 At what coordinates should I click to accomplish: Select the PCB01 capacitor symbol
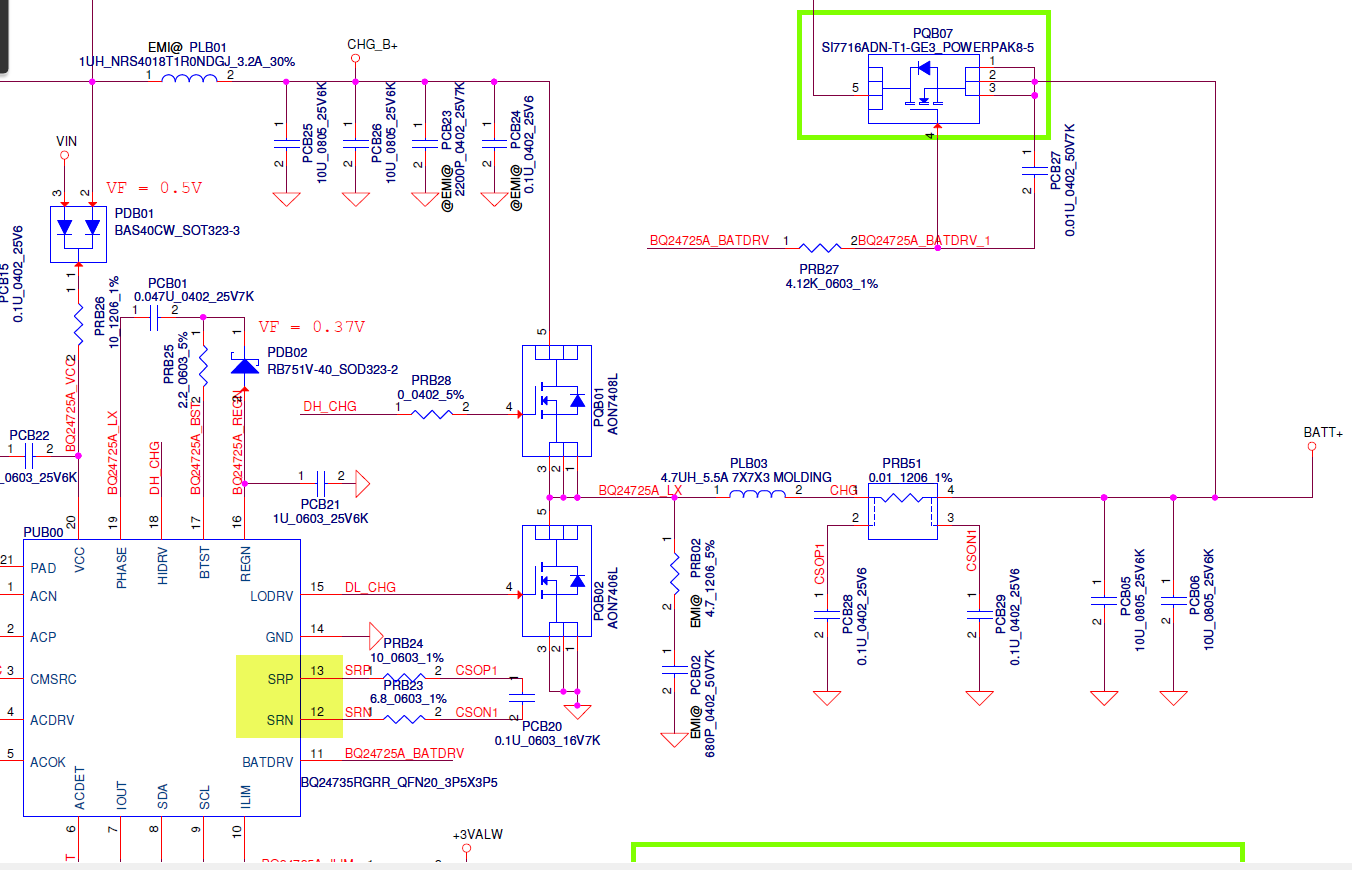pos(154,318)
